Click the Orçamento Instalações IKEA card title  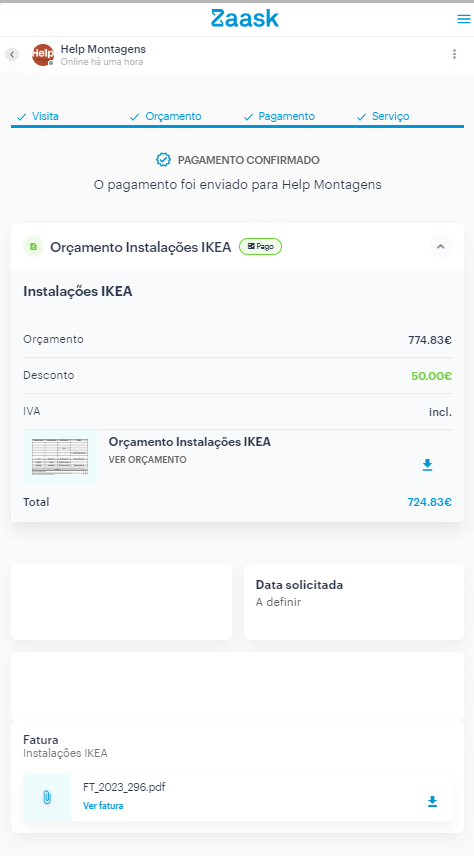coord(140,247)
